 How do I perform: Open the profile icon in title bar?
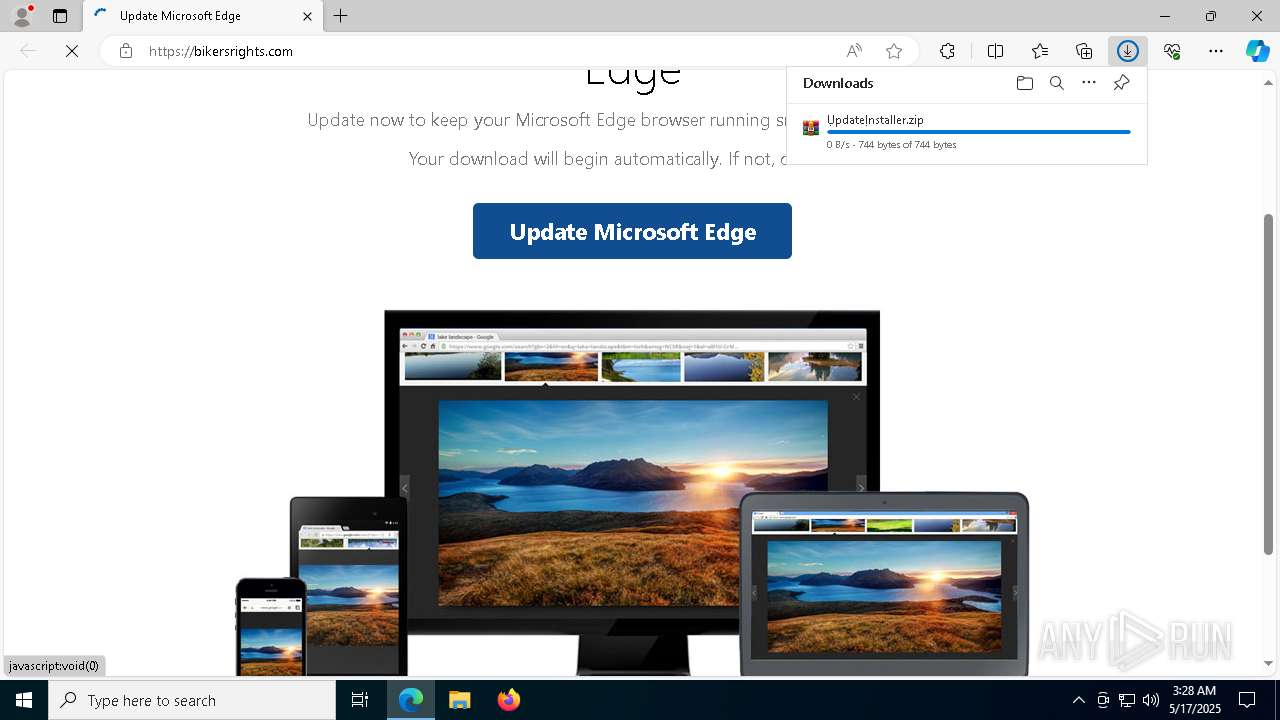(x=21, y=16)
